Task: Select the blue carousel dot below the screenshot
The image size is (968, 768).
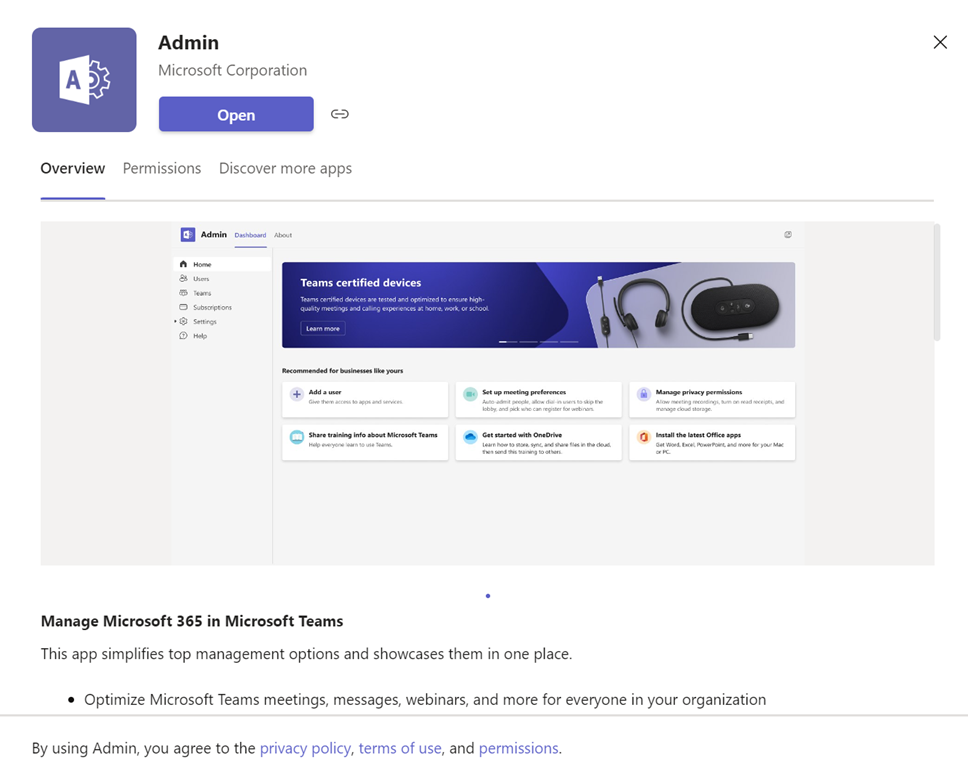Action: [488, 596]
